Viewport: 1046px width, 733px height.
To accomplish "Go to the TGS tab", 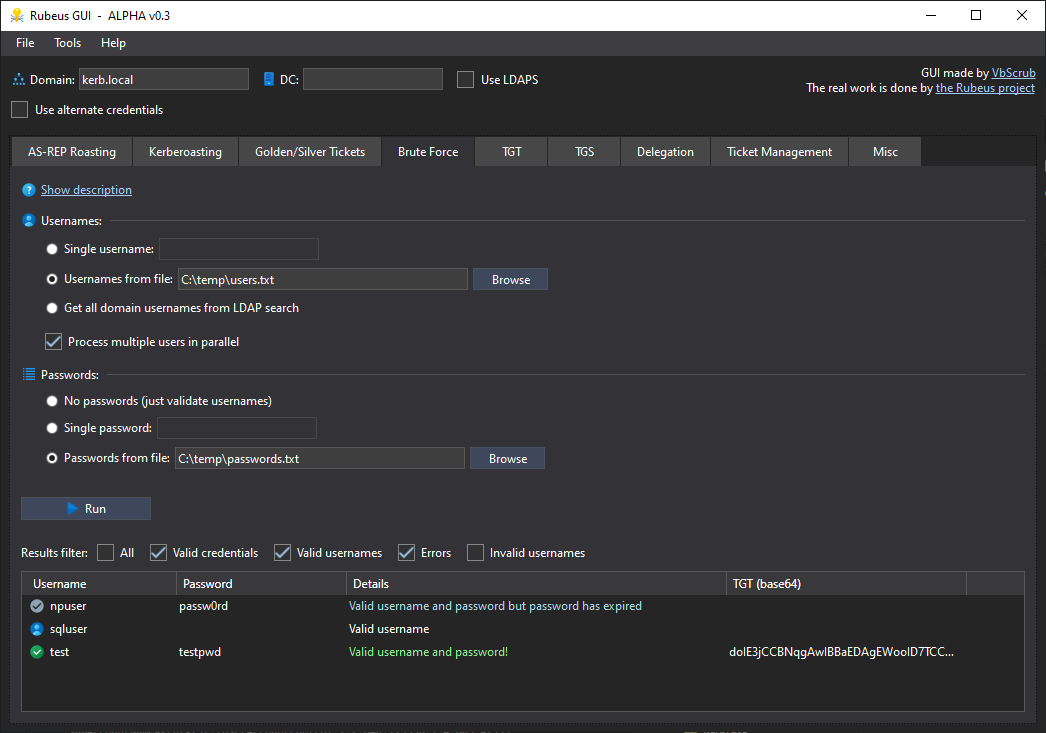I will (x=584, y=151).
